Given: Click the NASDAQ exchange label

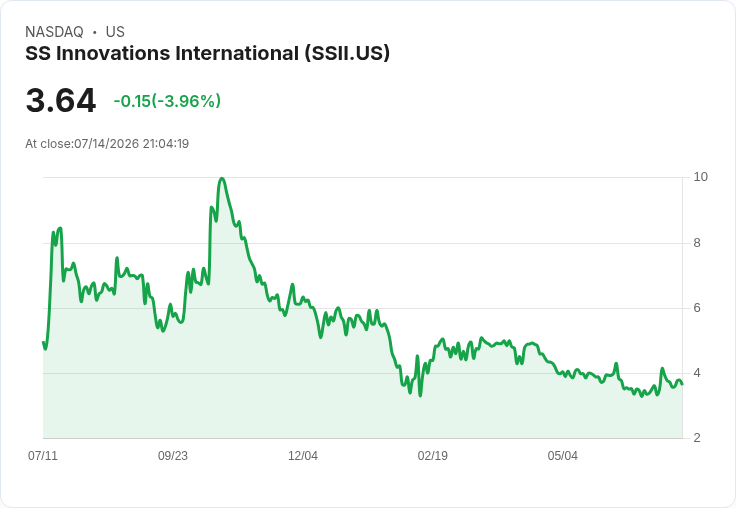Looking at the screenshot, I should pos(54,32).
